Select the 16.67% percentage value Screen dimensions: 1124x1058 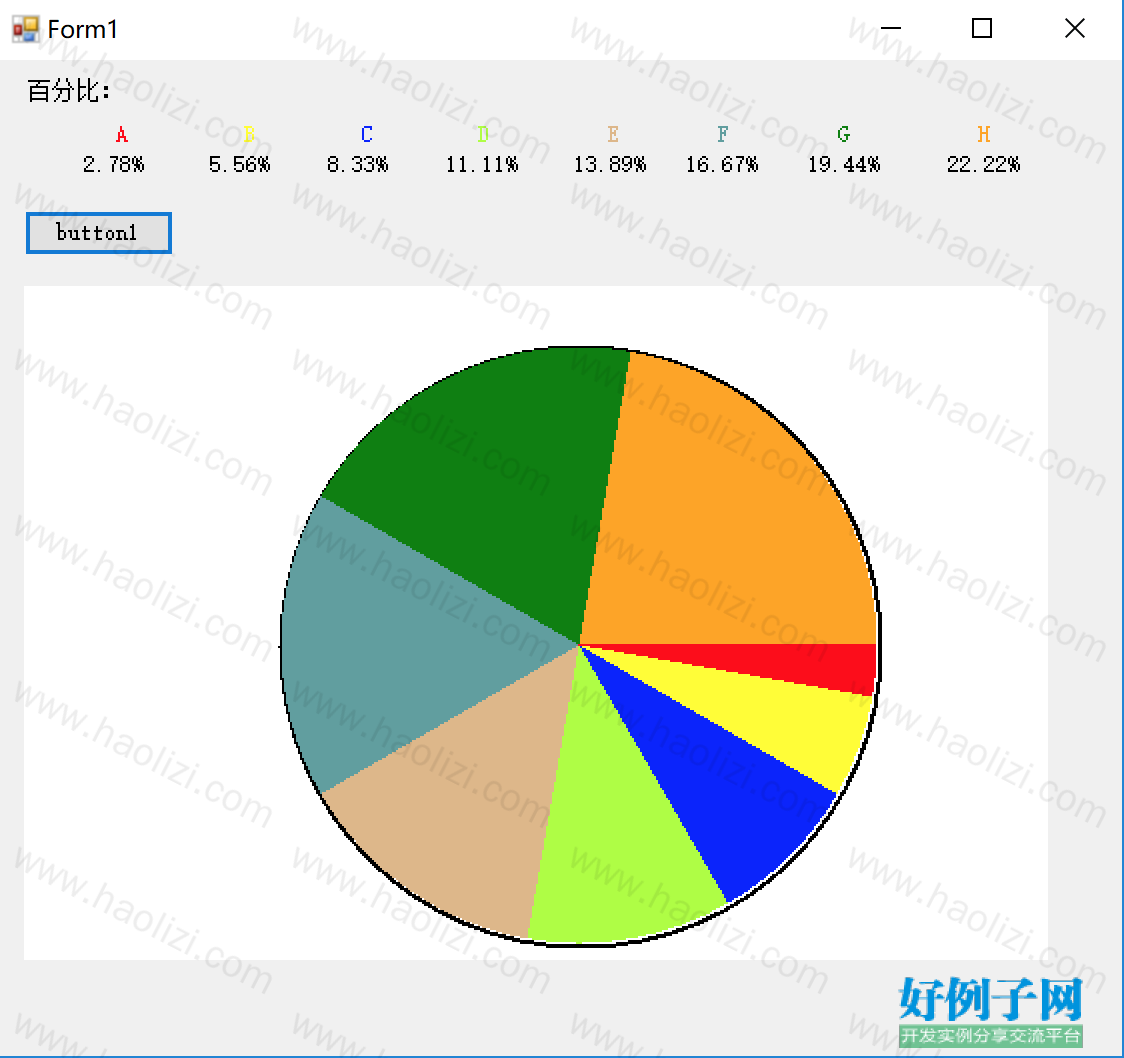(x=722, y=165)
